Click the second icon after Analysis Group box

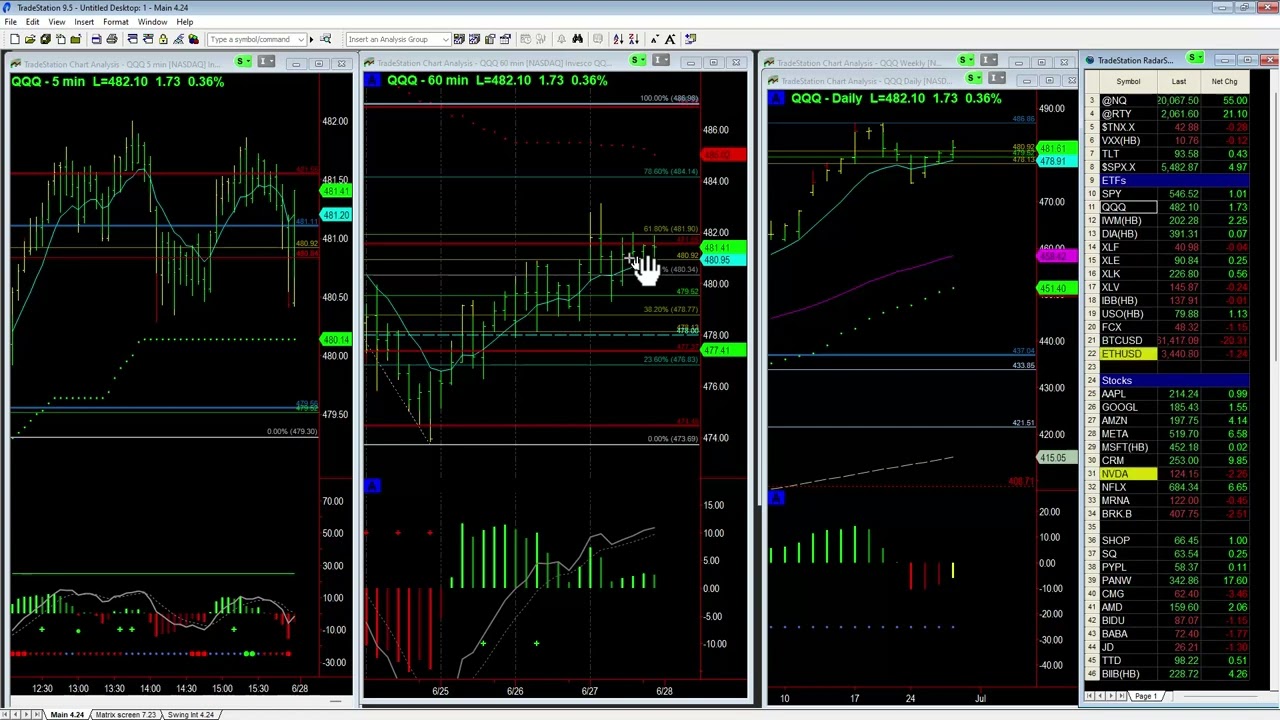click(x=475, y=39)
